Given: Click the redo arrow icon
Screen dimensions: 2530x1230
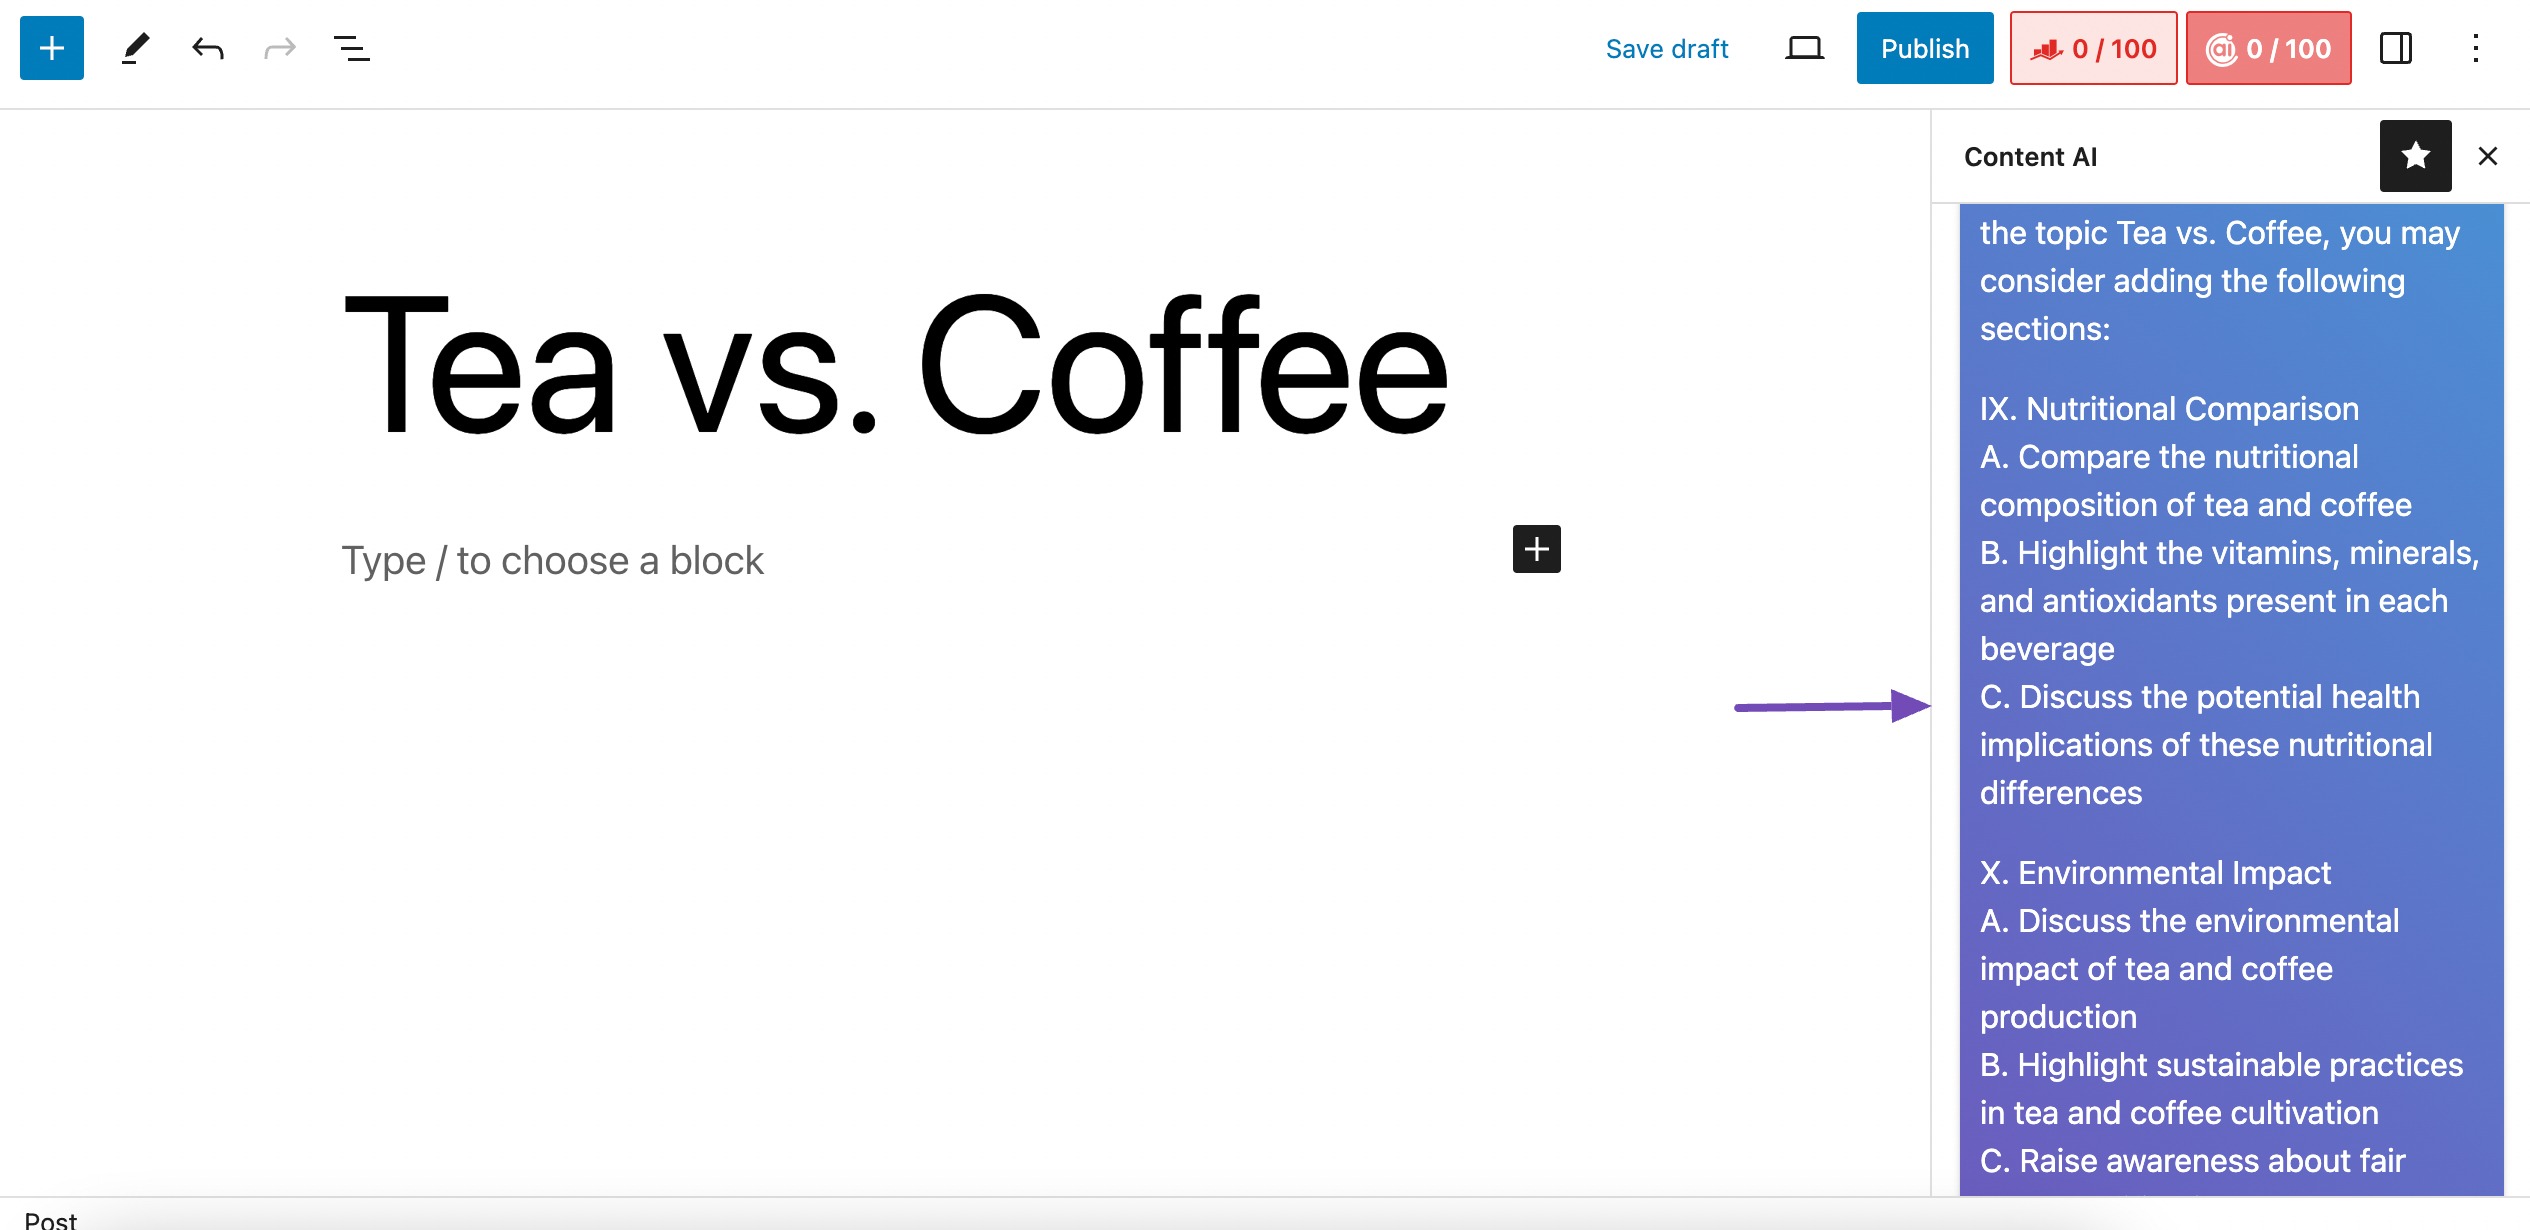Looking at the screenshot, I should pos(279,47).
